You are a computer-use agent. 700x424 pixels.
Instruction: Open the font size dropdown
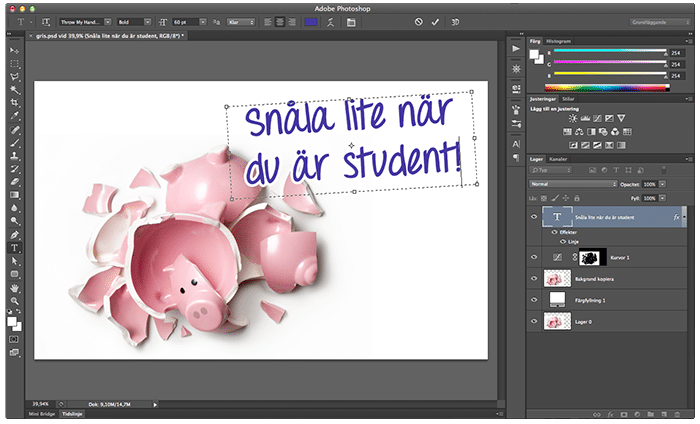[203, 22]
